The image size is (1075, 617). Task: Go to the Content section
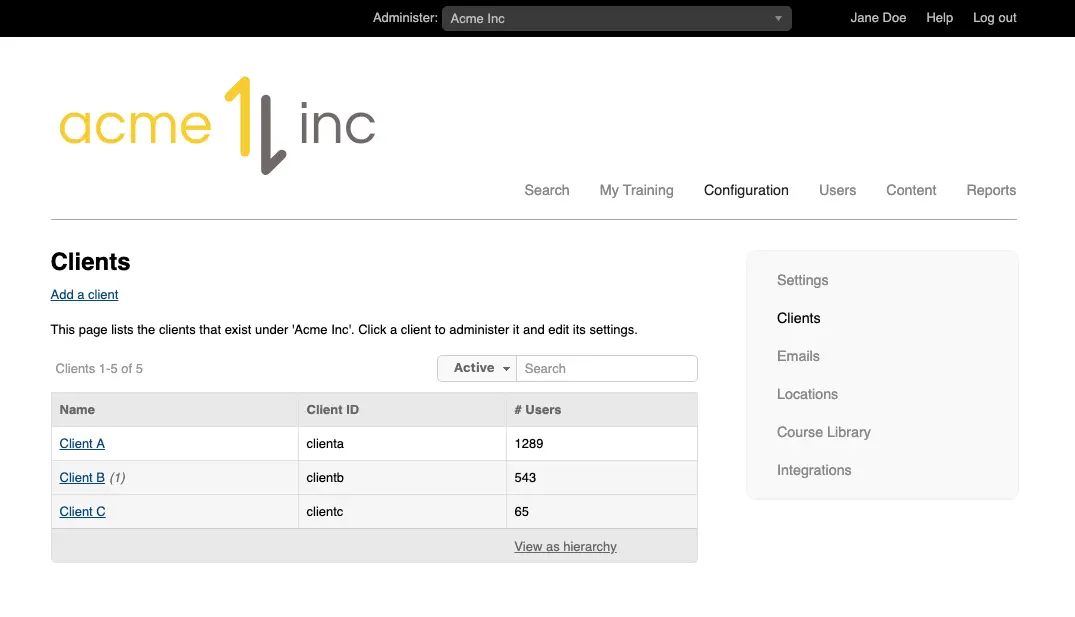click(910, 190)
